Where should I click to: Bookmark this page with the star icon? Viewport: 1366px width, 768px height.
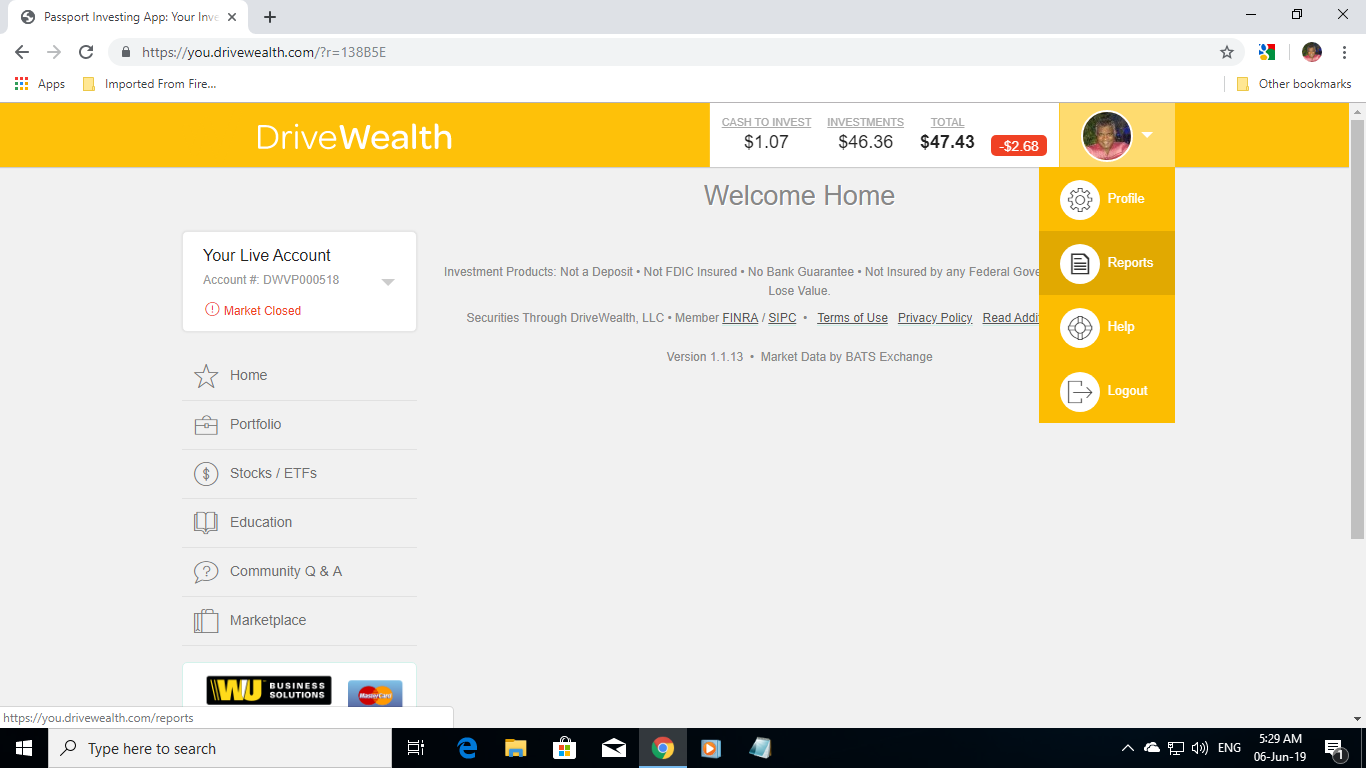coord(1227,52)
